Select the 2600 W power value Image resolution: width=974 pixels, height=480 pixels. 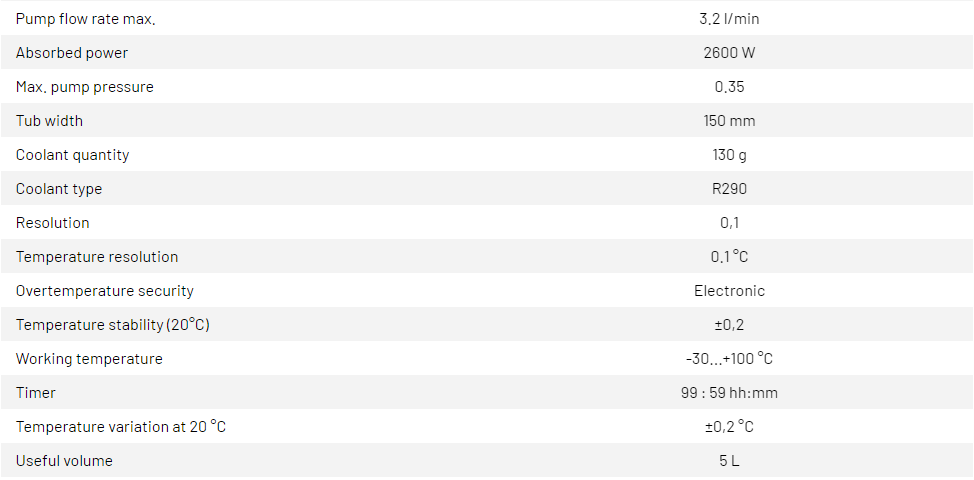click(729, 53)
